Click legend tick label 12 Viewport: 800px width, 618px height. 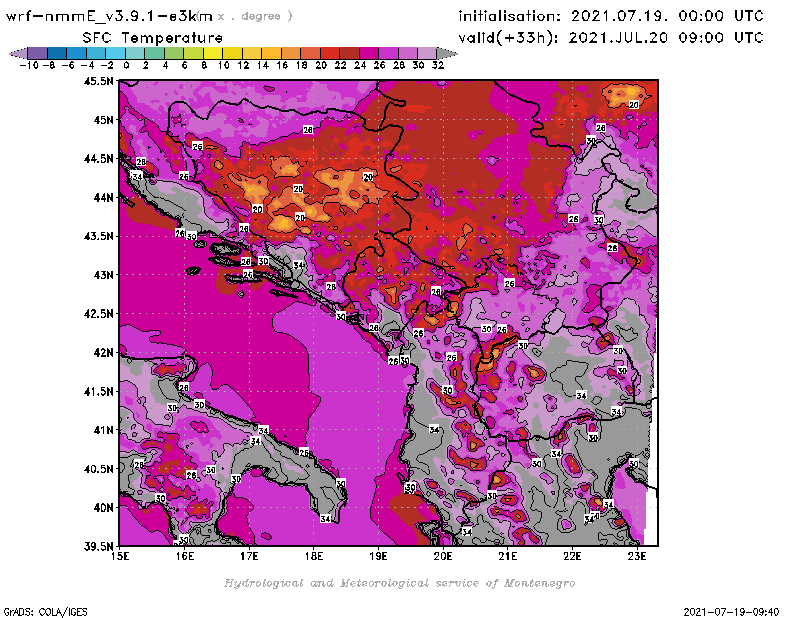coord(243,65)
